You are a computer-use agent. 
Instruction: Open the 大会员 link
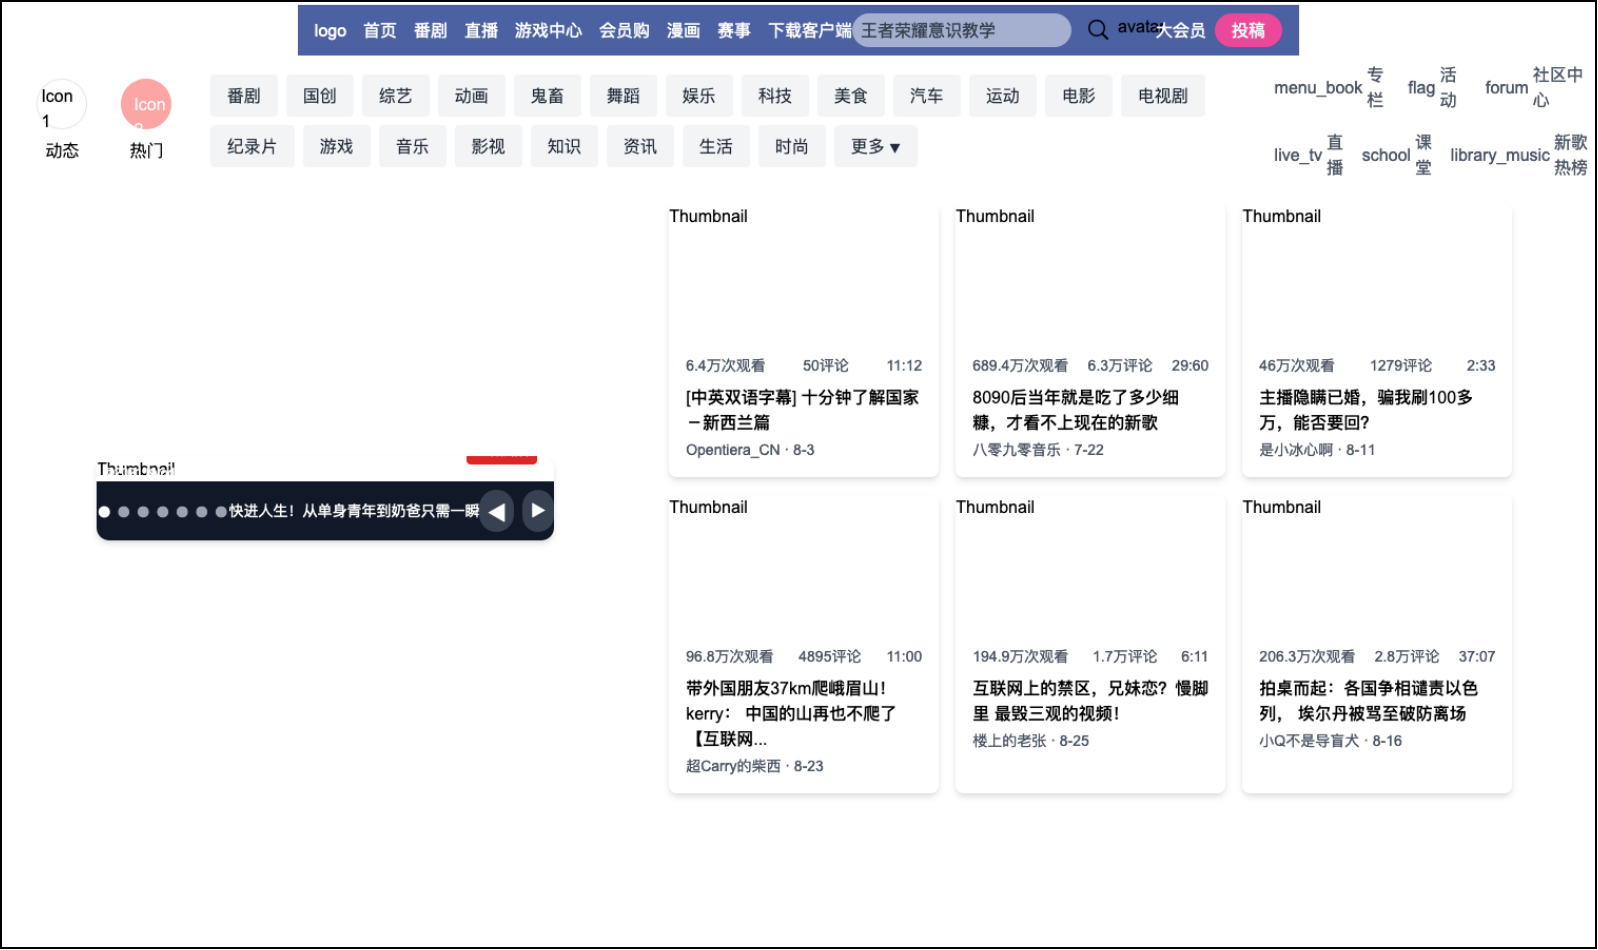pyautogui.click(x=1181, y=31)
